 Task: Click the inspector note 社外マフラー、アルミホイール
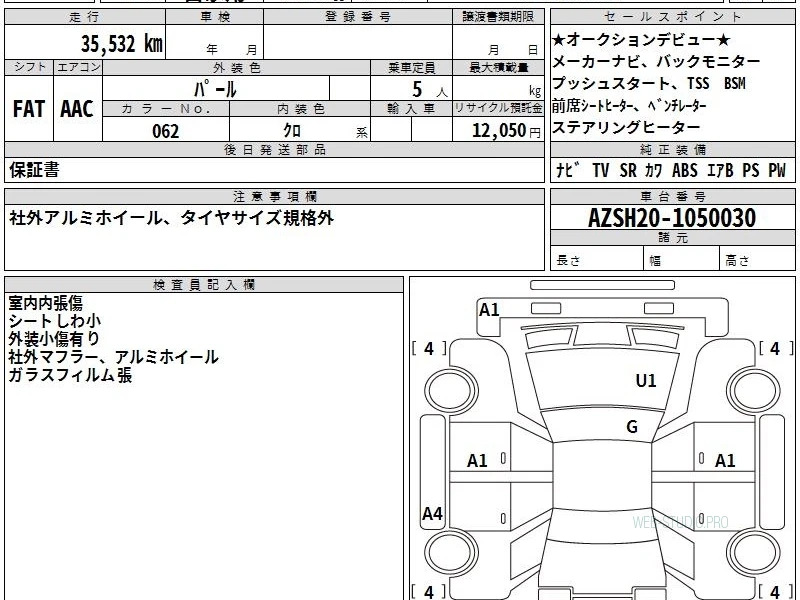coord(113,357)
